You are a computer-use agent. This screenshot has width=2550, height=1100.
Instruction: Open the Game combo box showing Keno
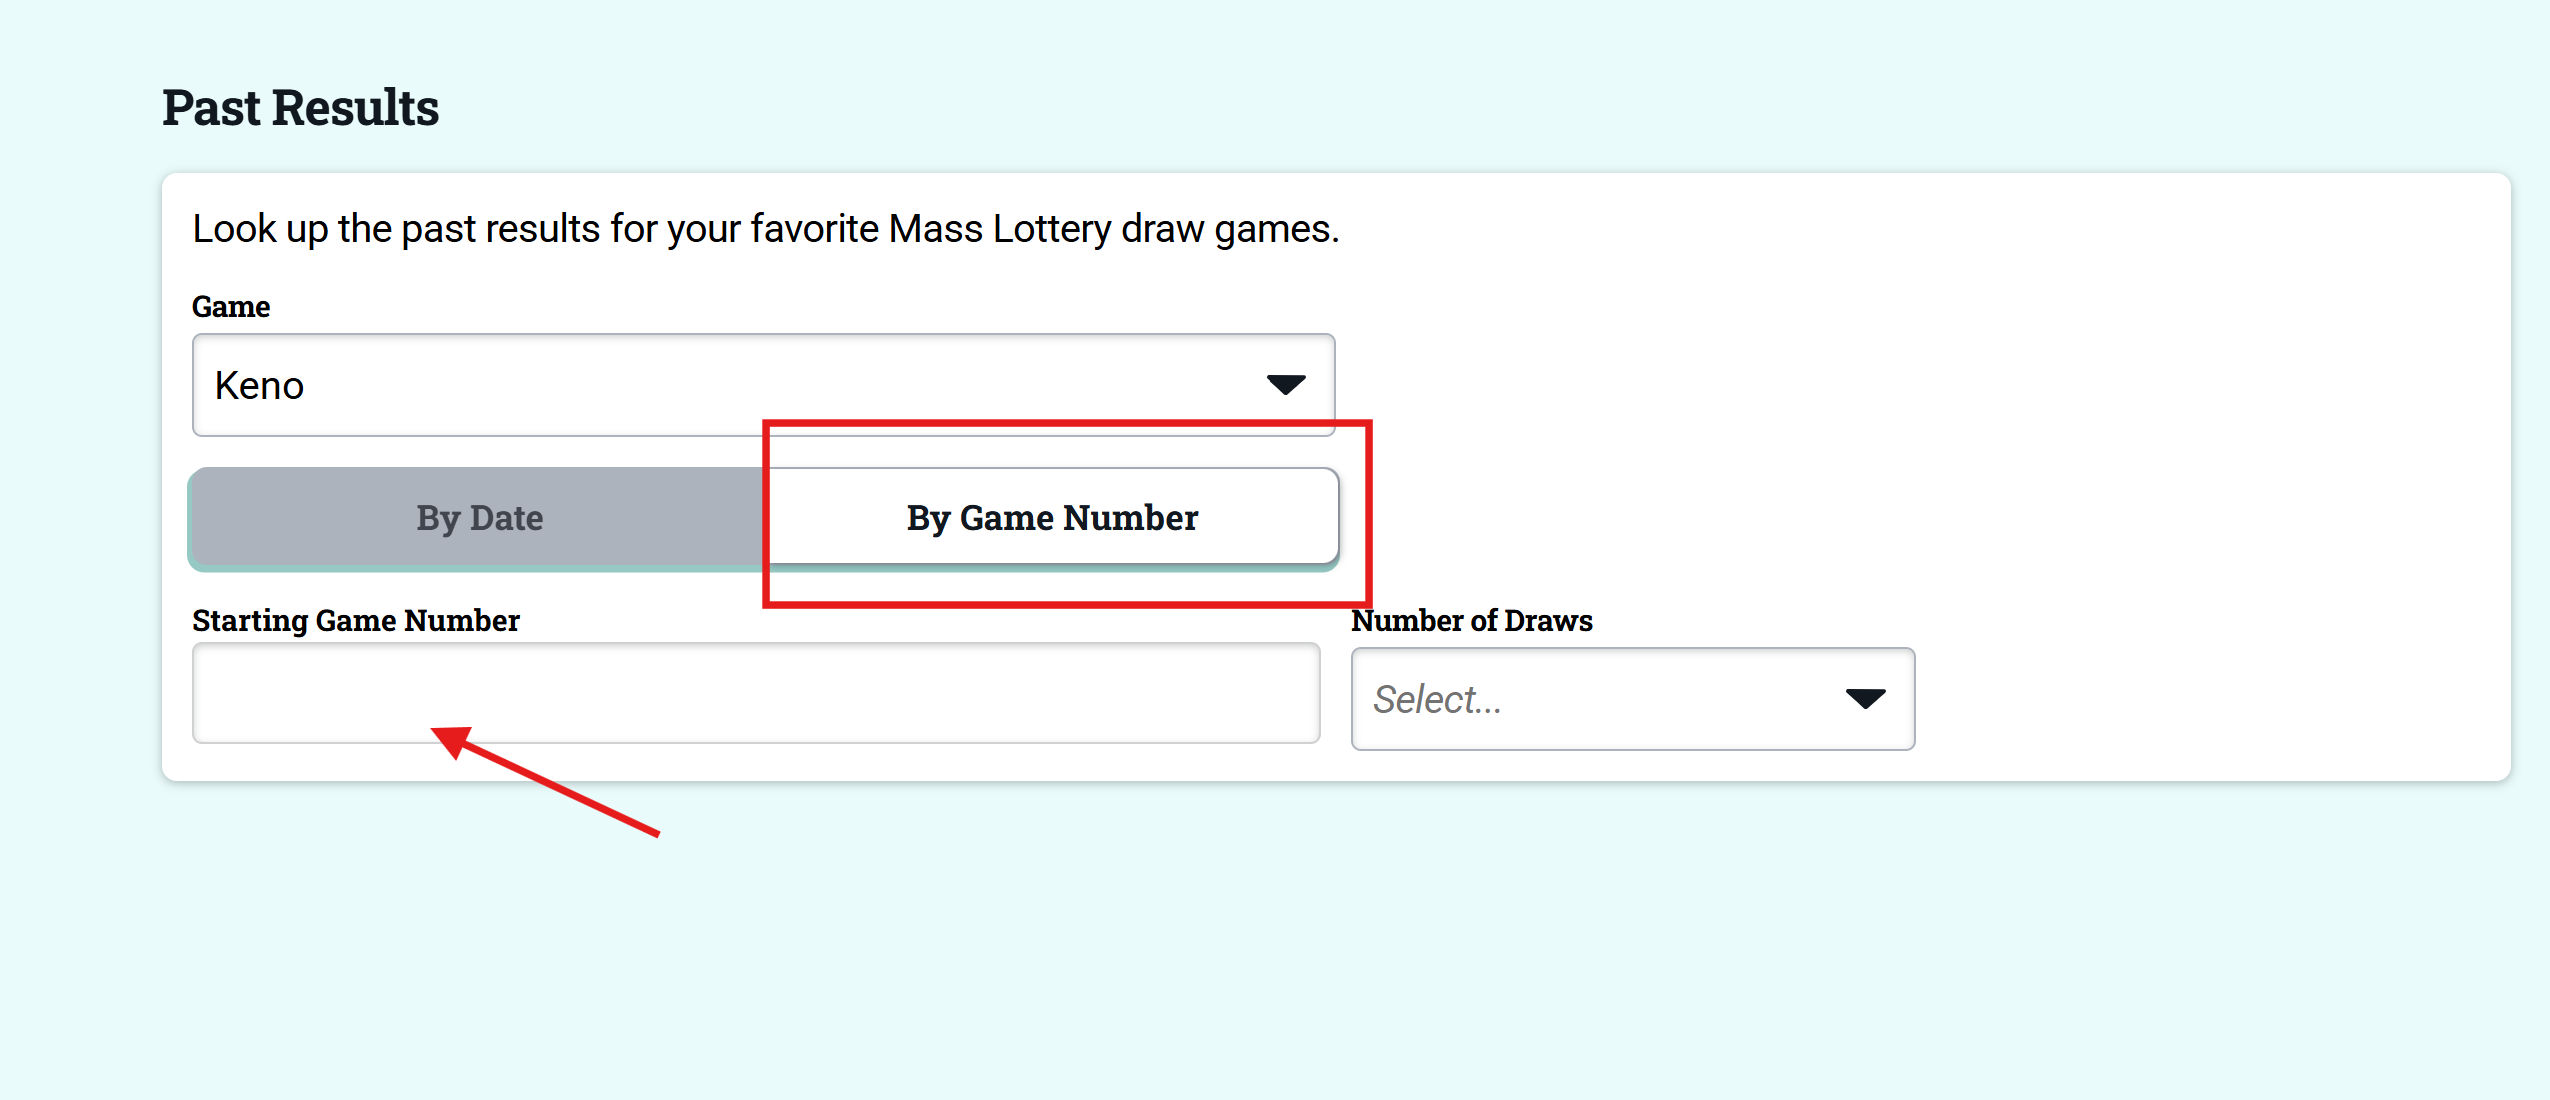[763, 385]
